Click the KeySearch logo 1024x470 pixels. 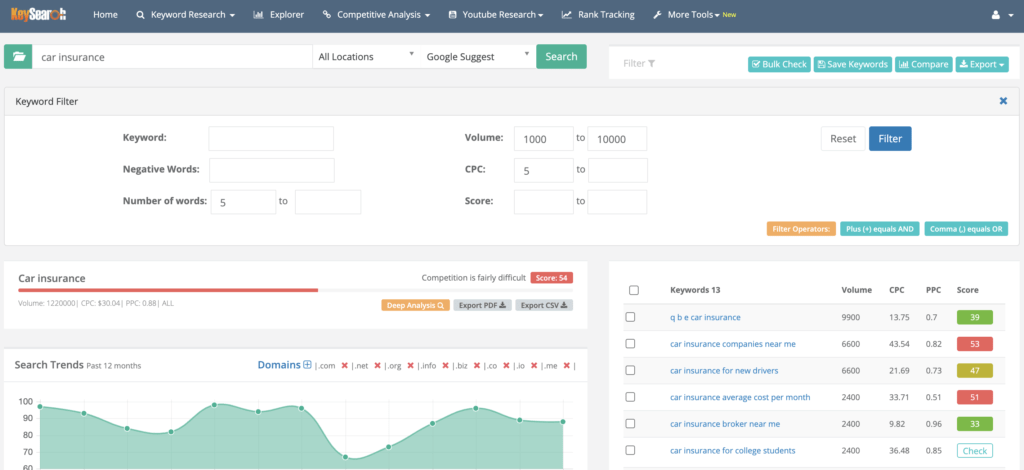39,14
